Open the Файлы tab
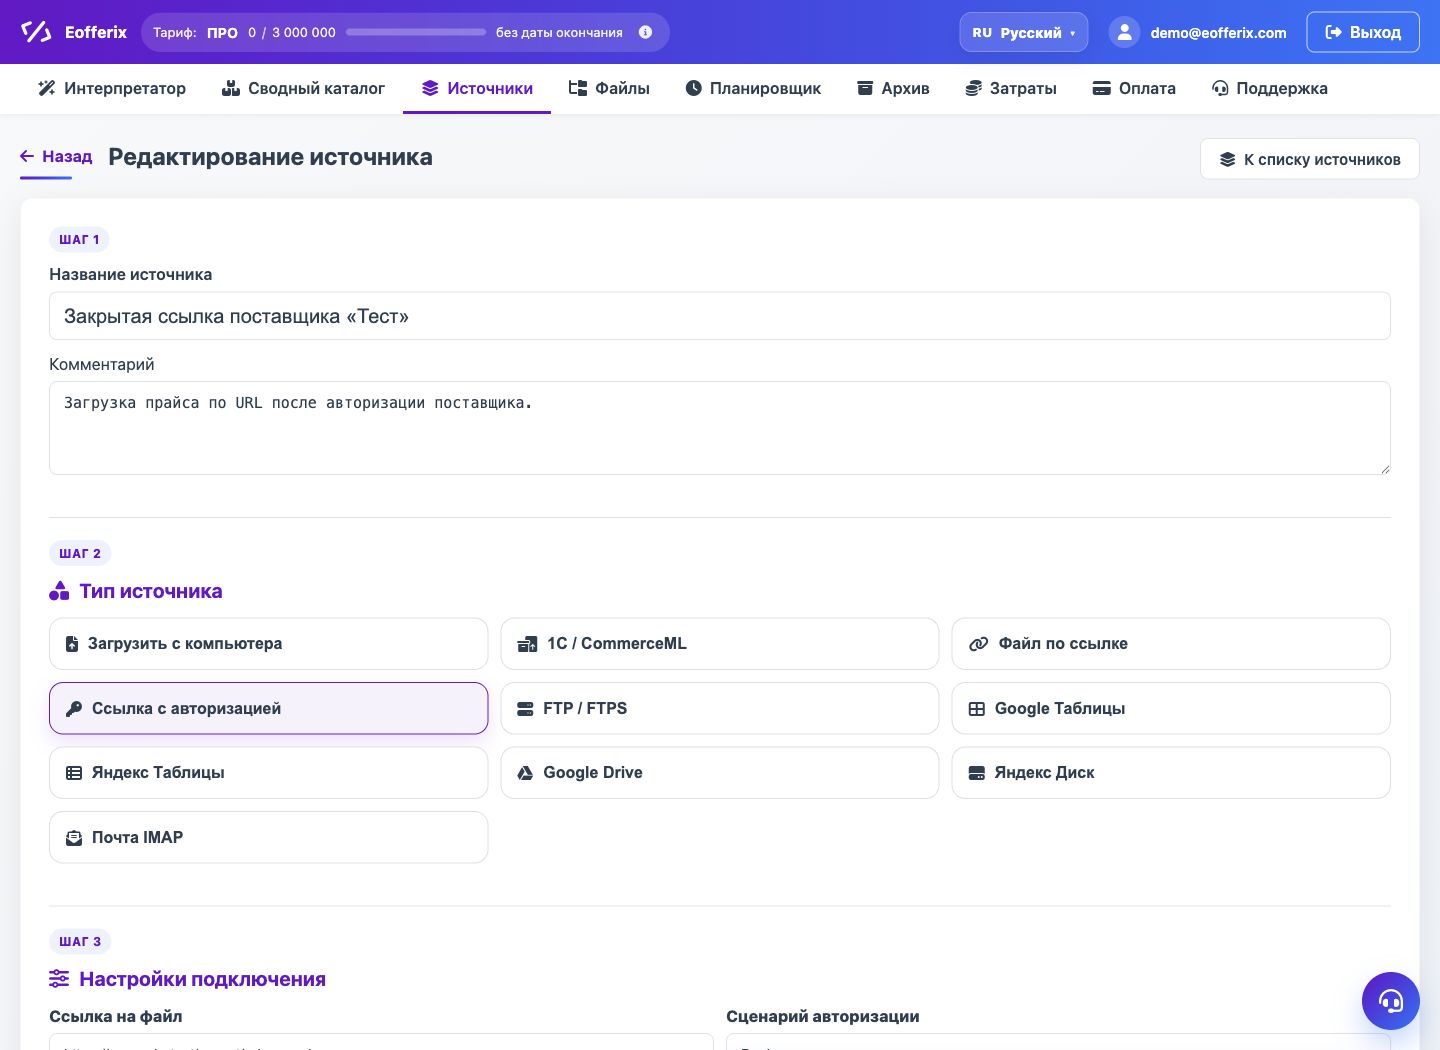Screen dimensions: 1440x1050 click(609, 88)
